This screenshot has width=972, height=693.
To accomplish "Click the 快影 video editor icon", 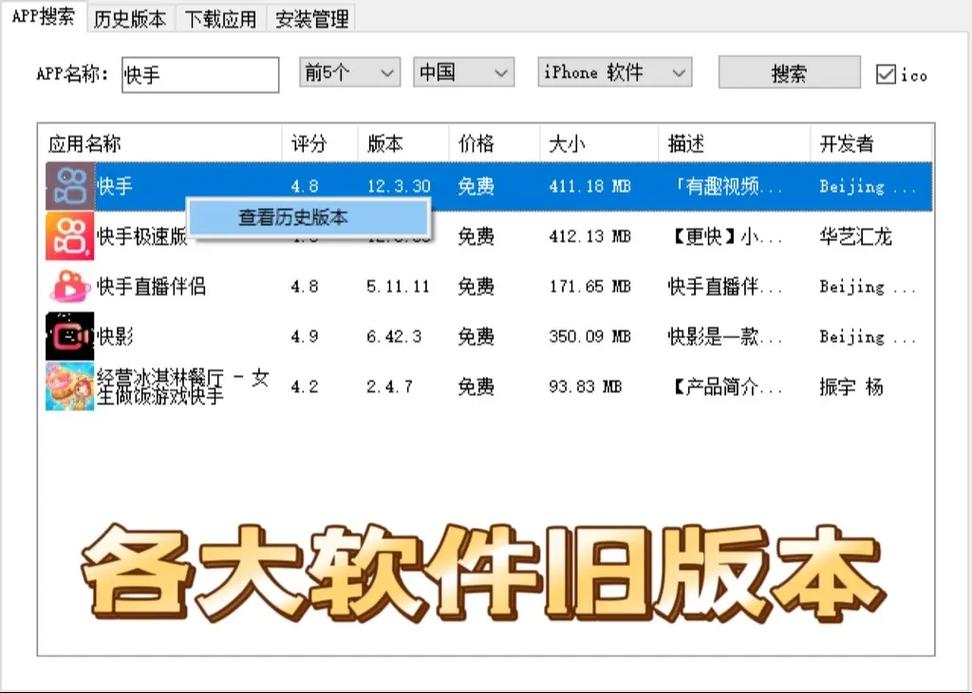I will pyautogui.click(x=69, y=336).
